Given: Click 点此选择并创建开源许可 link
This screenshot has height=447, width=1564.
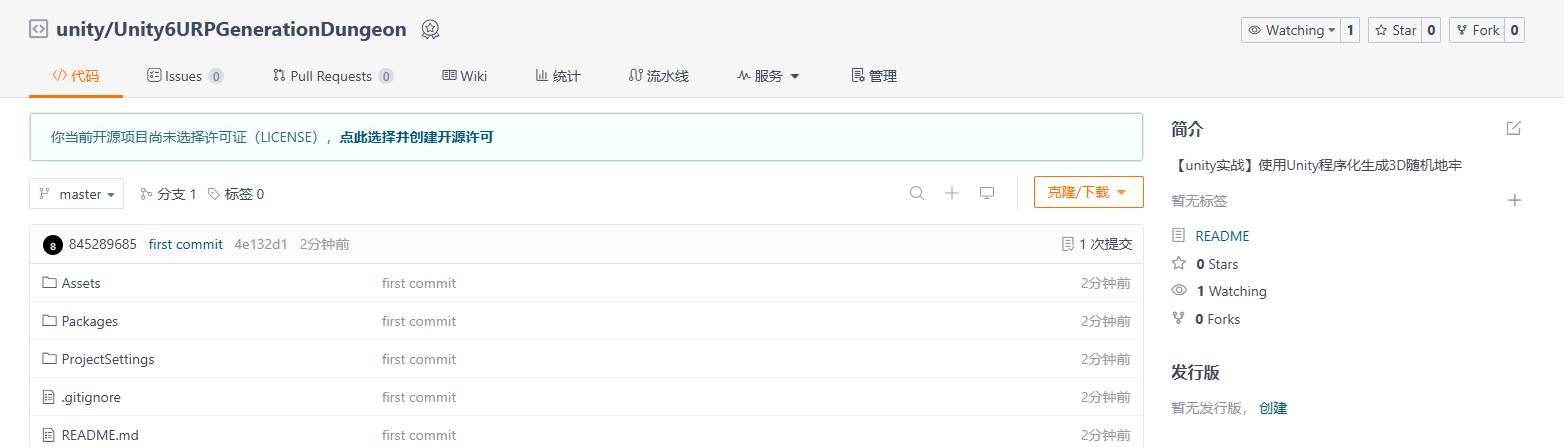Looking at the screenshot, I should click(416, 137).
